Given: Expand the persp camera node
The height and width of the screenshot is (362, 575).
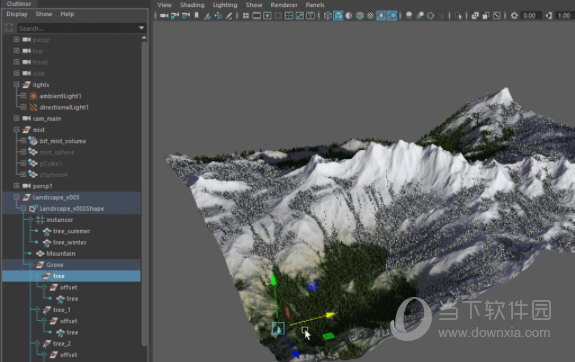Looking at the screenshot, I should [x=16, y=40].
